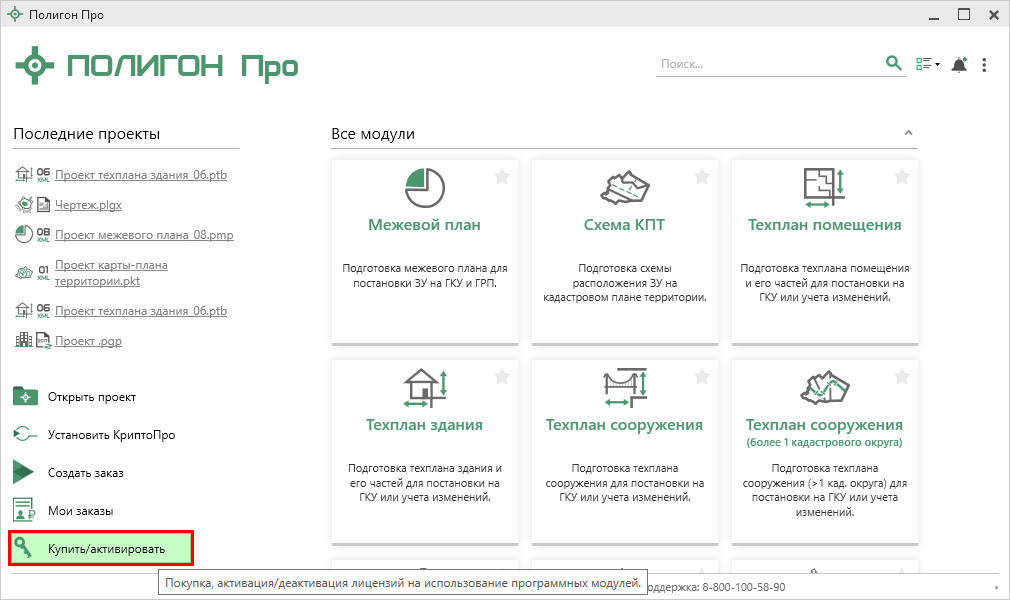Select Открыть проект in sidebar
This screenshot has height=600, width=1010.
91,397
